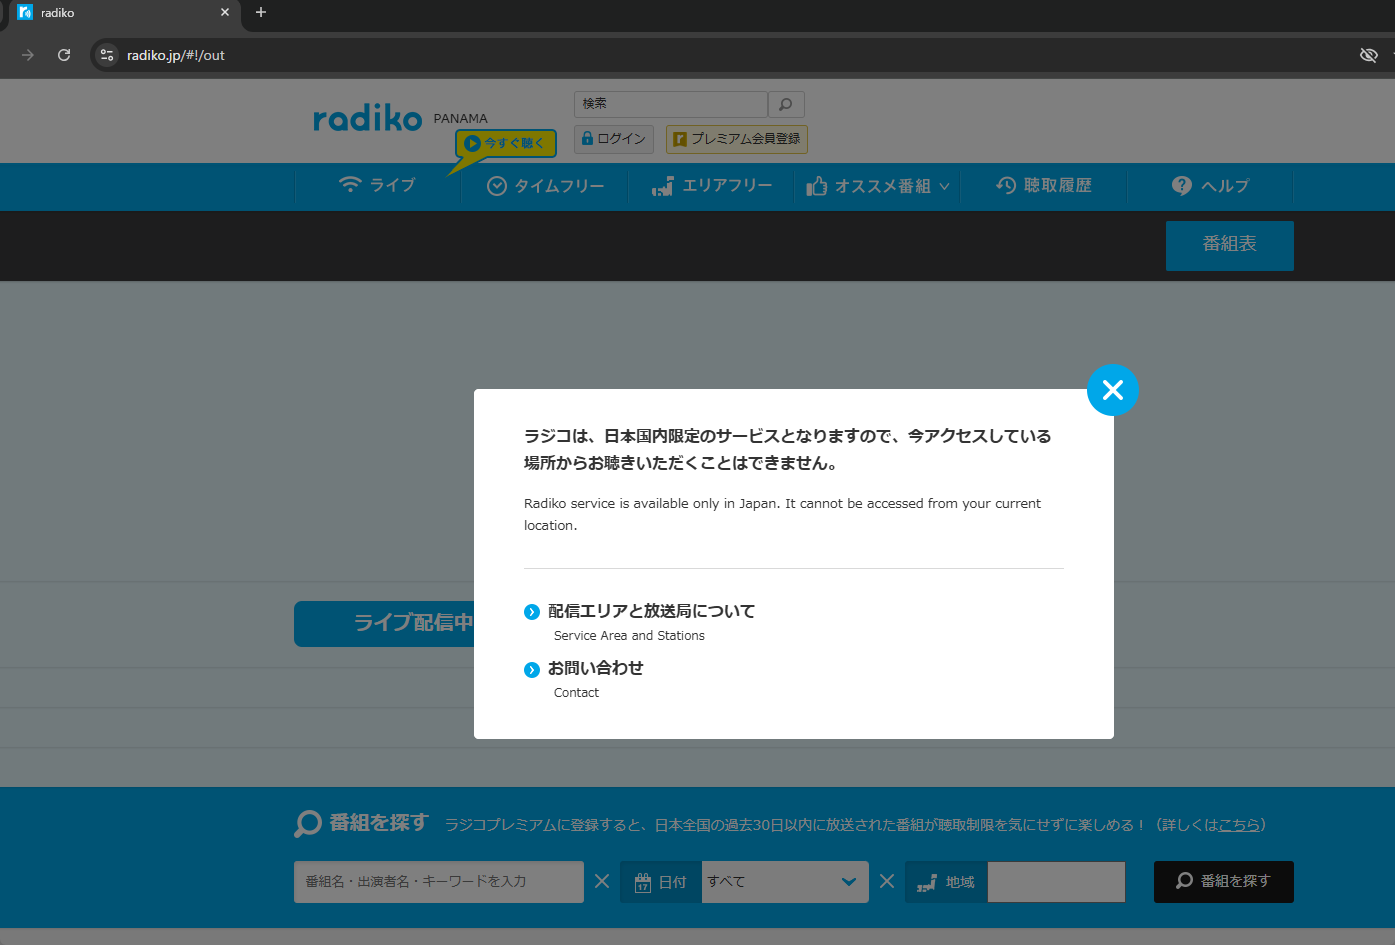Viewport: 1395px width, 945px height.
Task: Click the 日付 calendar icon
Action: pyautogui.click(x=643, y=882)
